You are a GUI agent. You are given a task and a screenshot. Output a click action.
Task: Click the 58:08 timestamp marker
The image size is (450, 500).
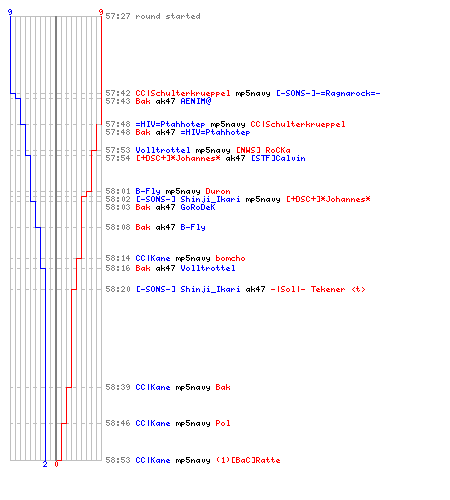coord(118,227)
